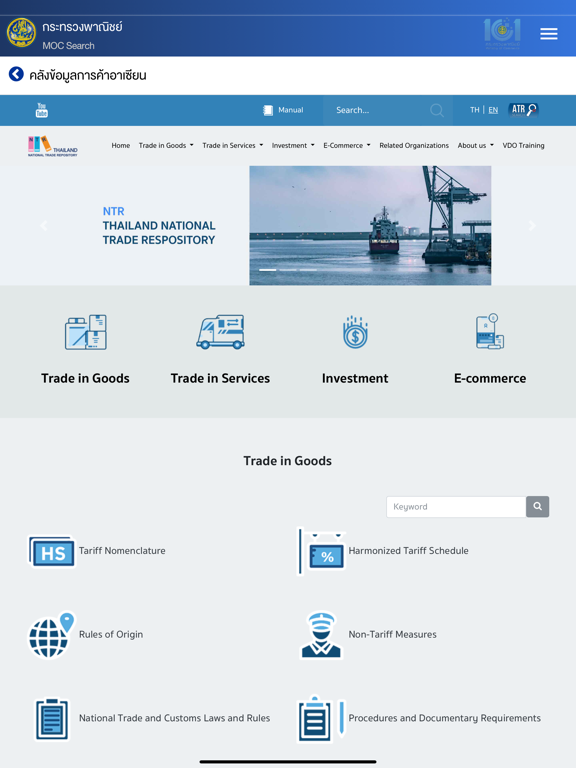Image resolution: width=576 pixels, height=768 pixels.
Task: Select the first carousel slide indicator
Action: pyautogui.click(x=267, y=270)
